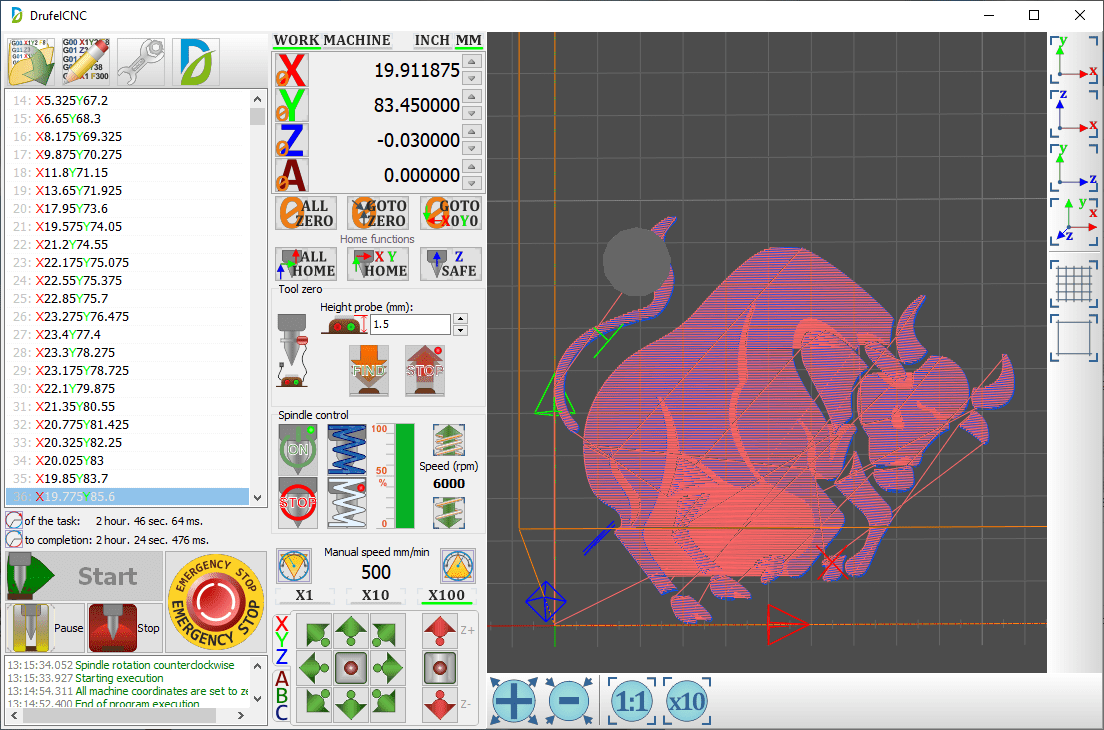Jog X axis left arrow
This screenshot has width=1104, height=730.
(x=314, y=668)
